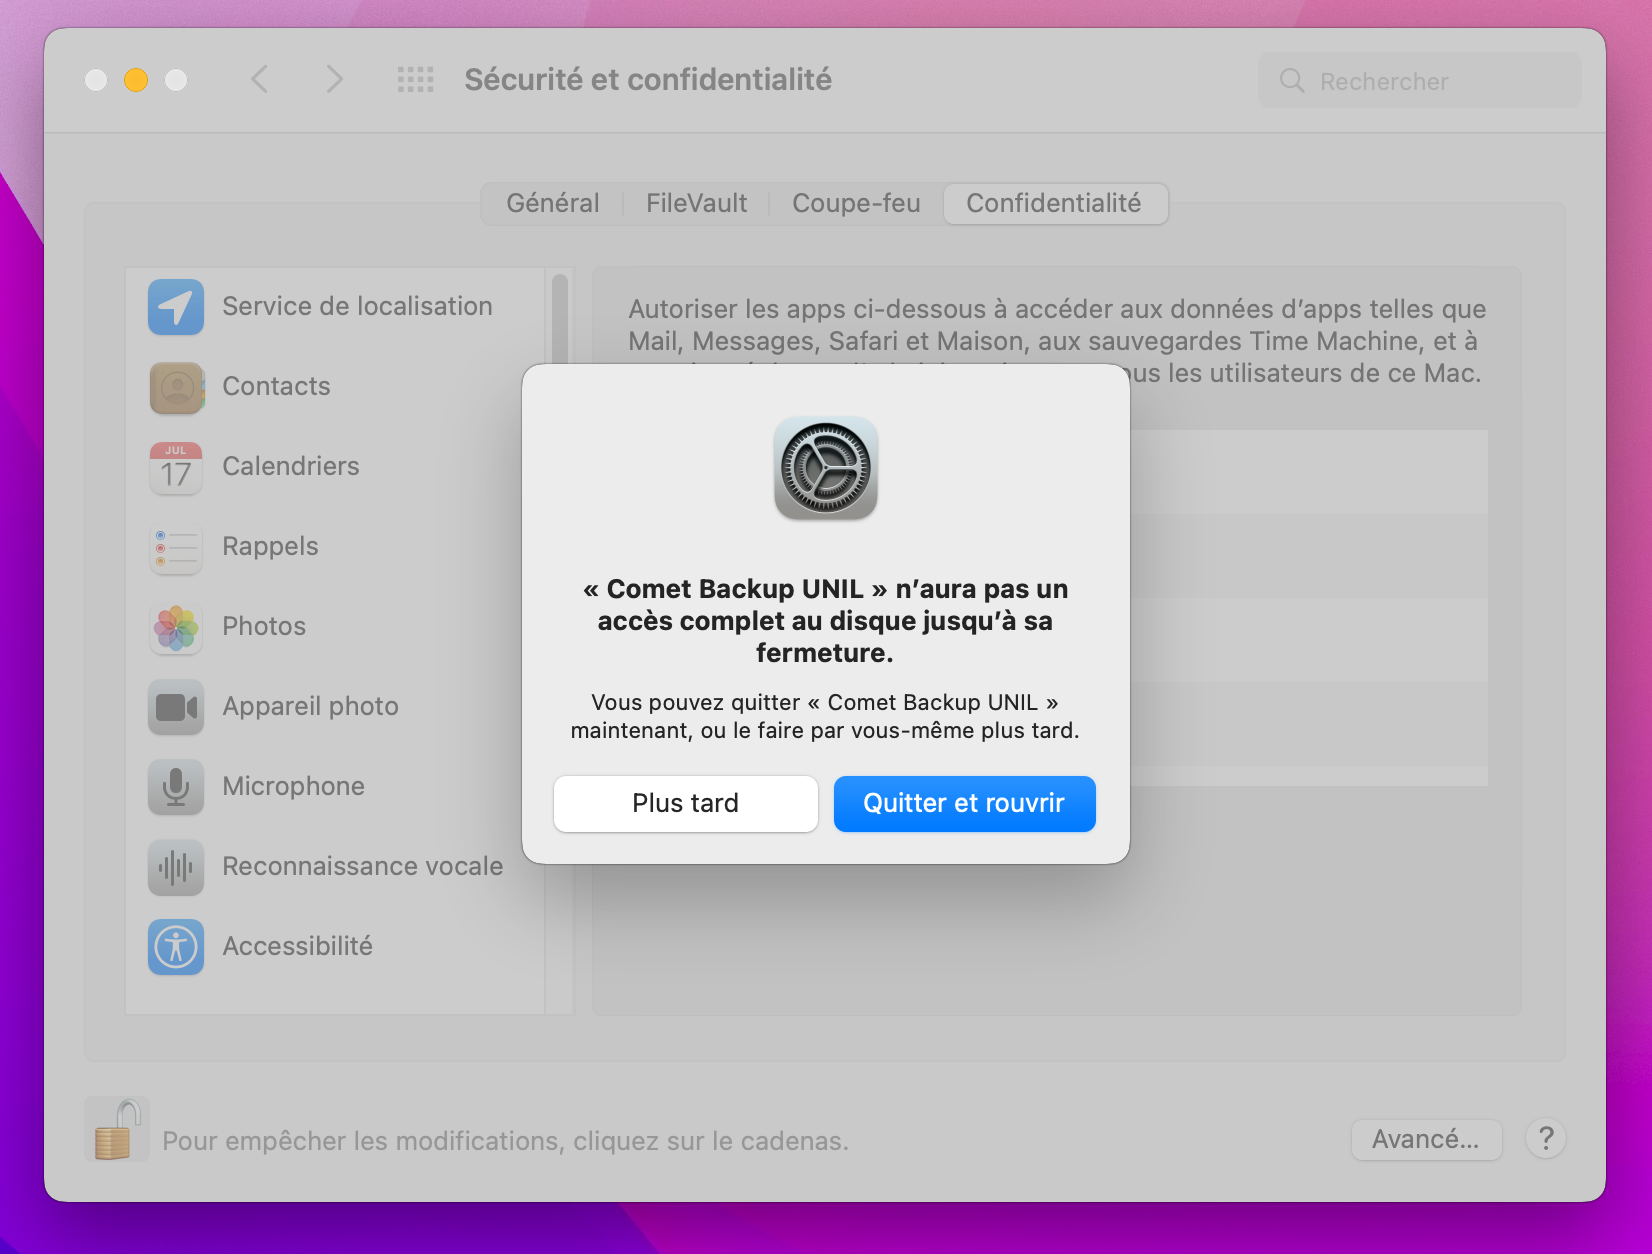This screenshot has height=1254, width=1652.
Task: Click Quitter et rouvrir button
Action: (x=964, y=804)
